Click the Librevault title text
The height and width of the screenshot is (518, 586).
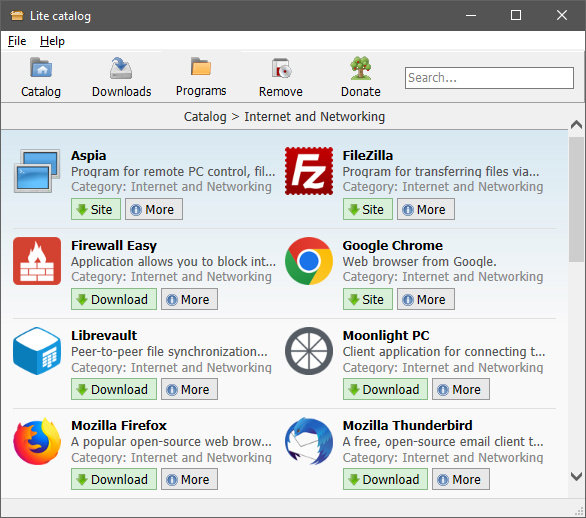104,336
